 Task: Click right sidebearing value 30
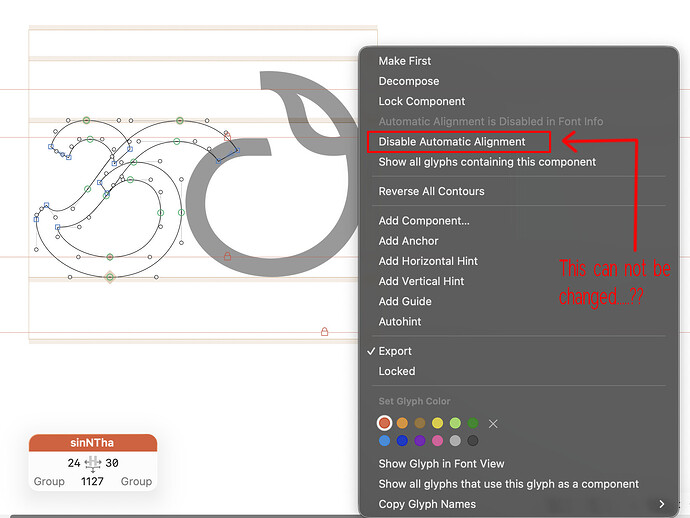(x=112, y=463)
